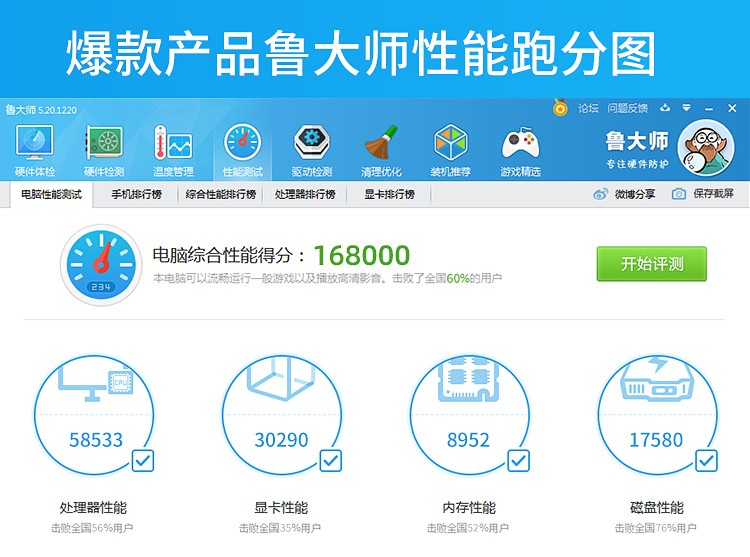This screenshot has height=557, width=750.
Task: Switch to the 手机排行榜 tab
Action: [x=136, y=195]
